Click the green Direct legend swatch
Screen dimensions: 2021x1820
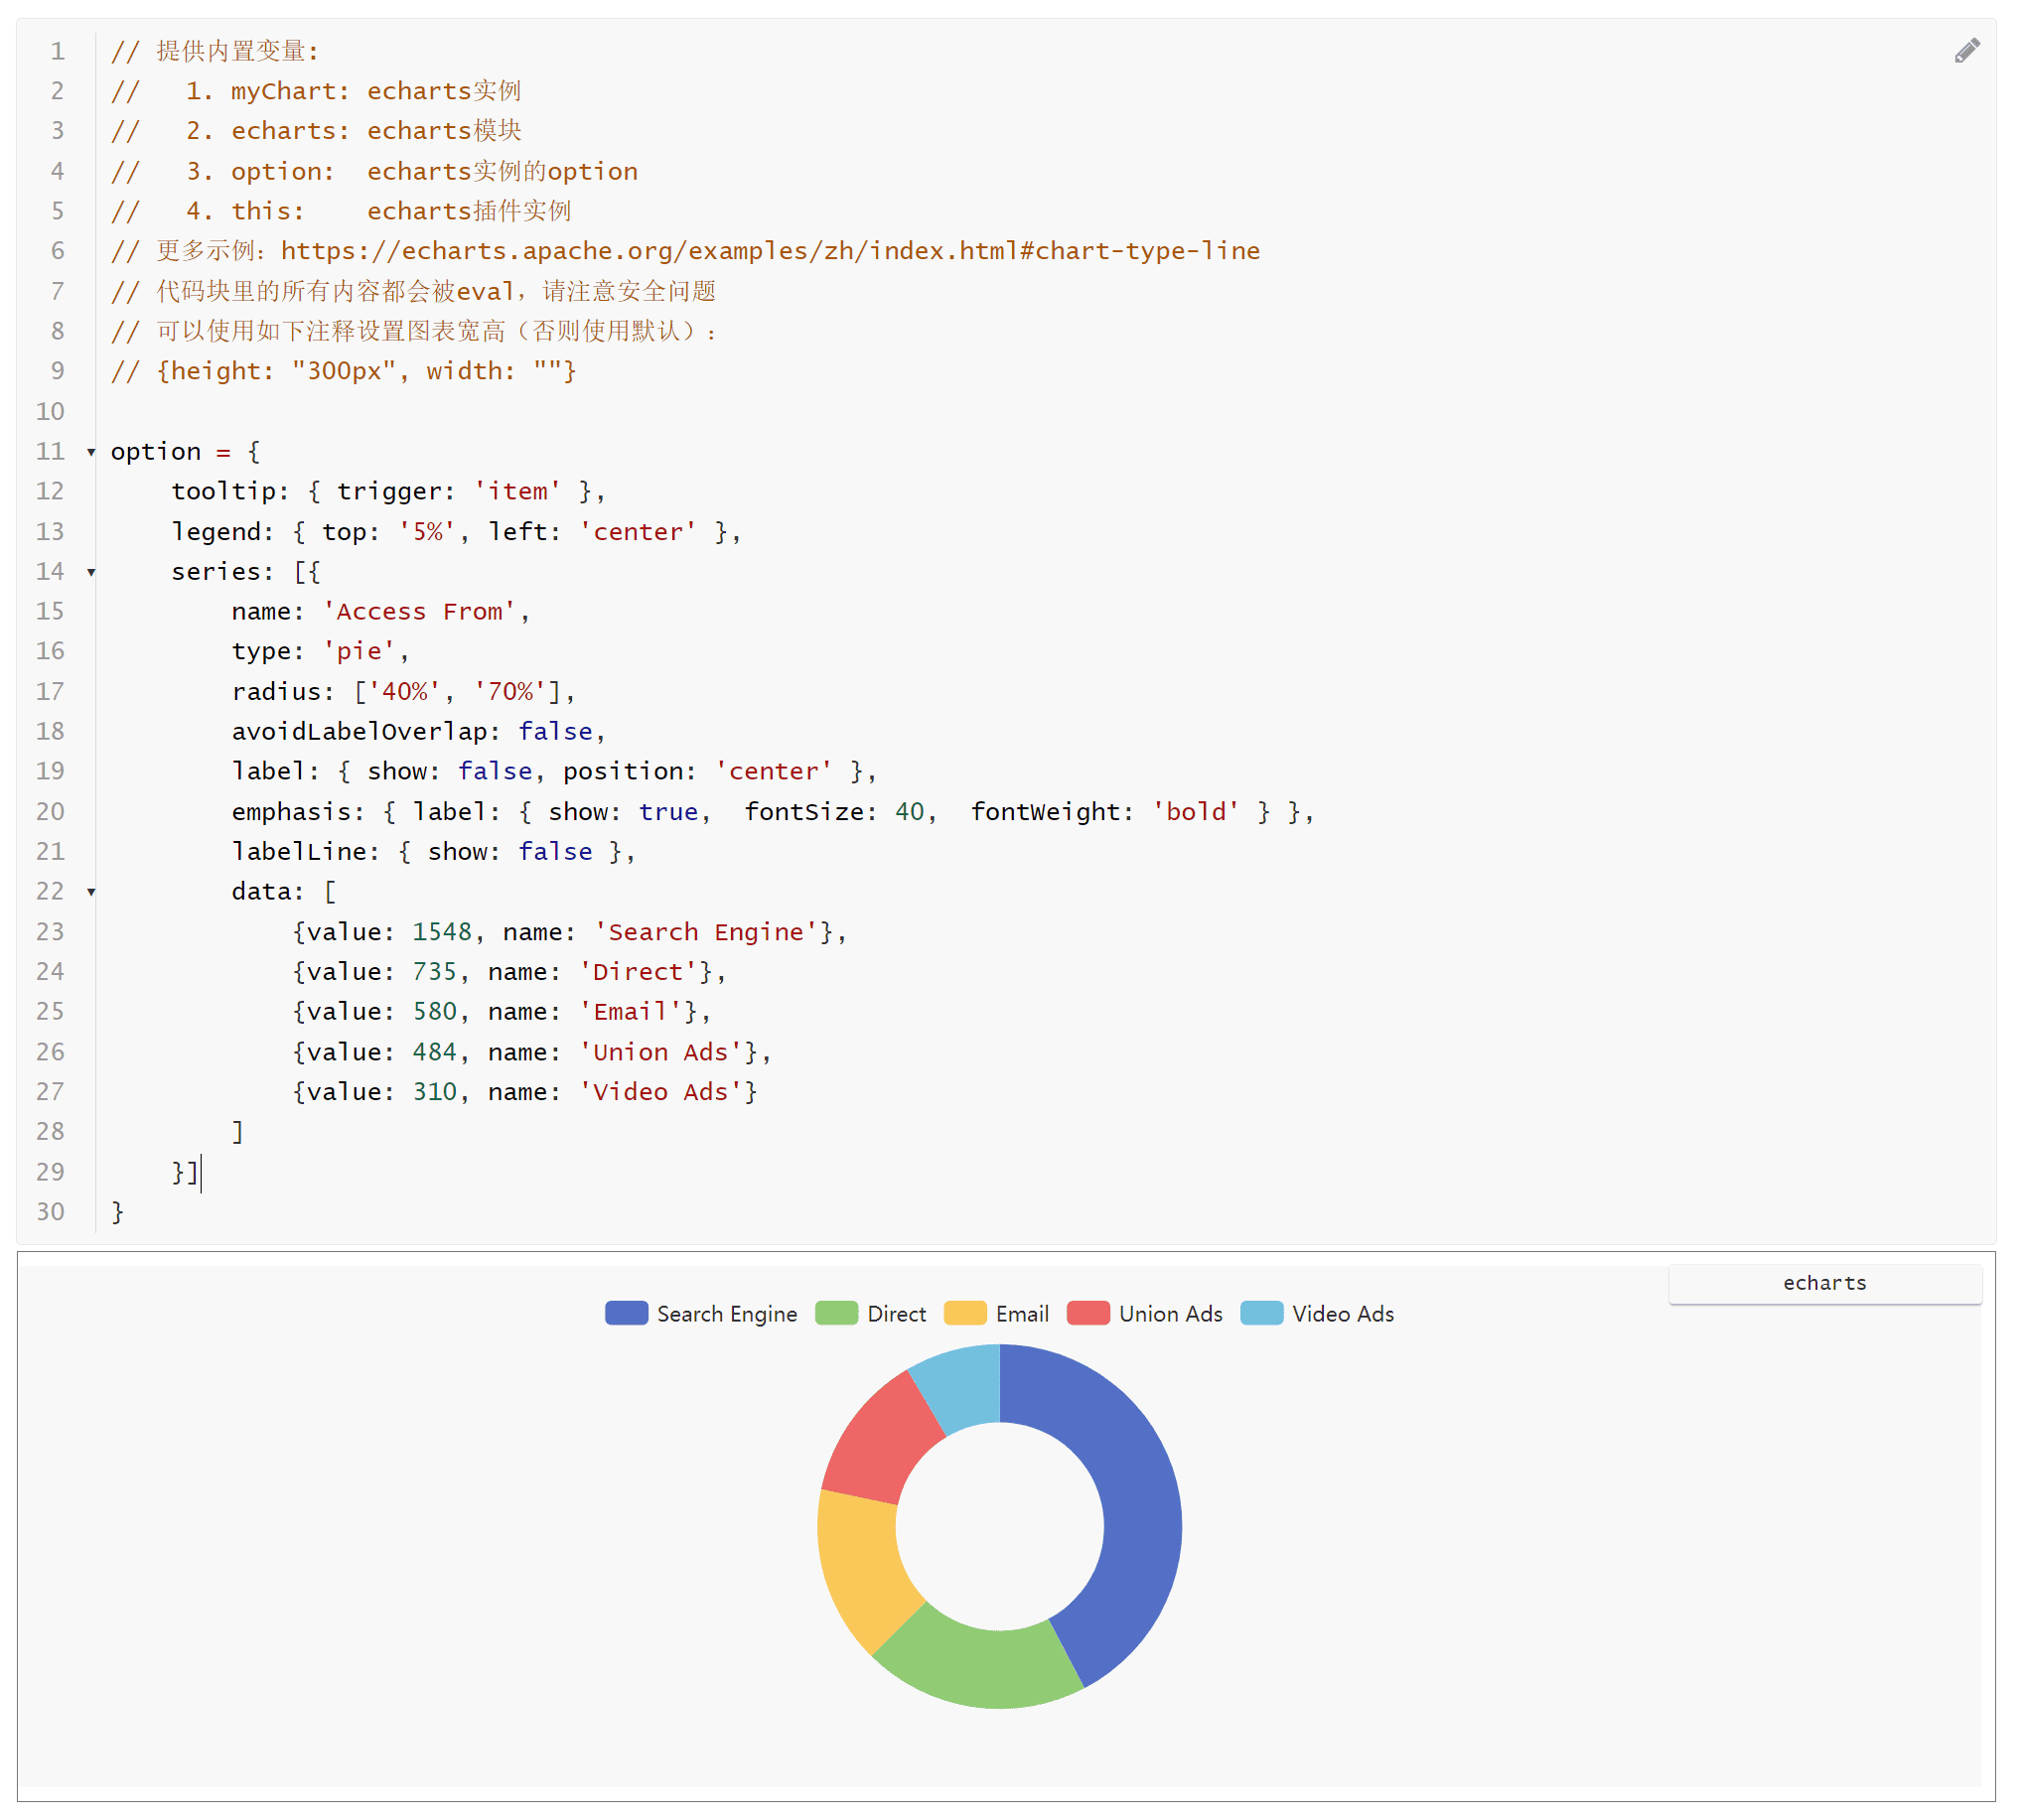[x=836, y=1313]
